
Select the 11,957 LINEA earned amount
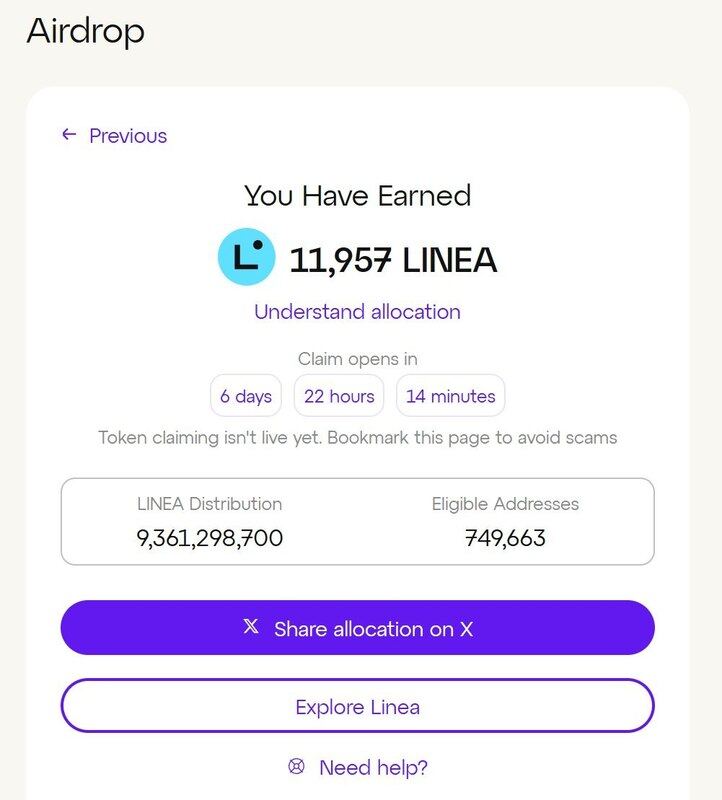(x=393, y=260)
